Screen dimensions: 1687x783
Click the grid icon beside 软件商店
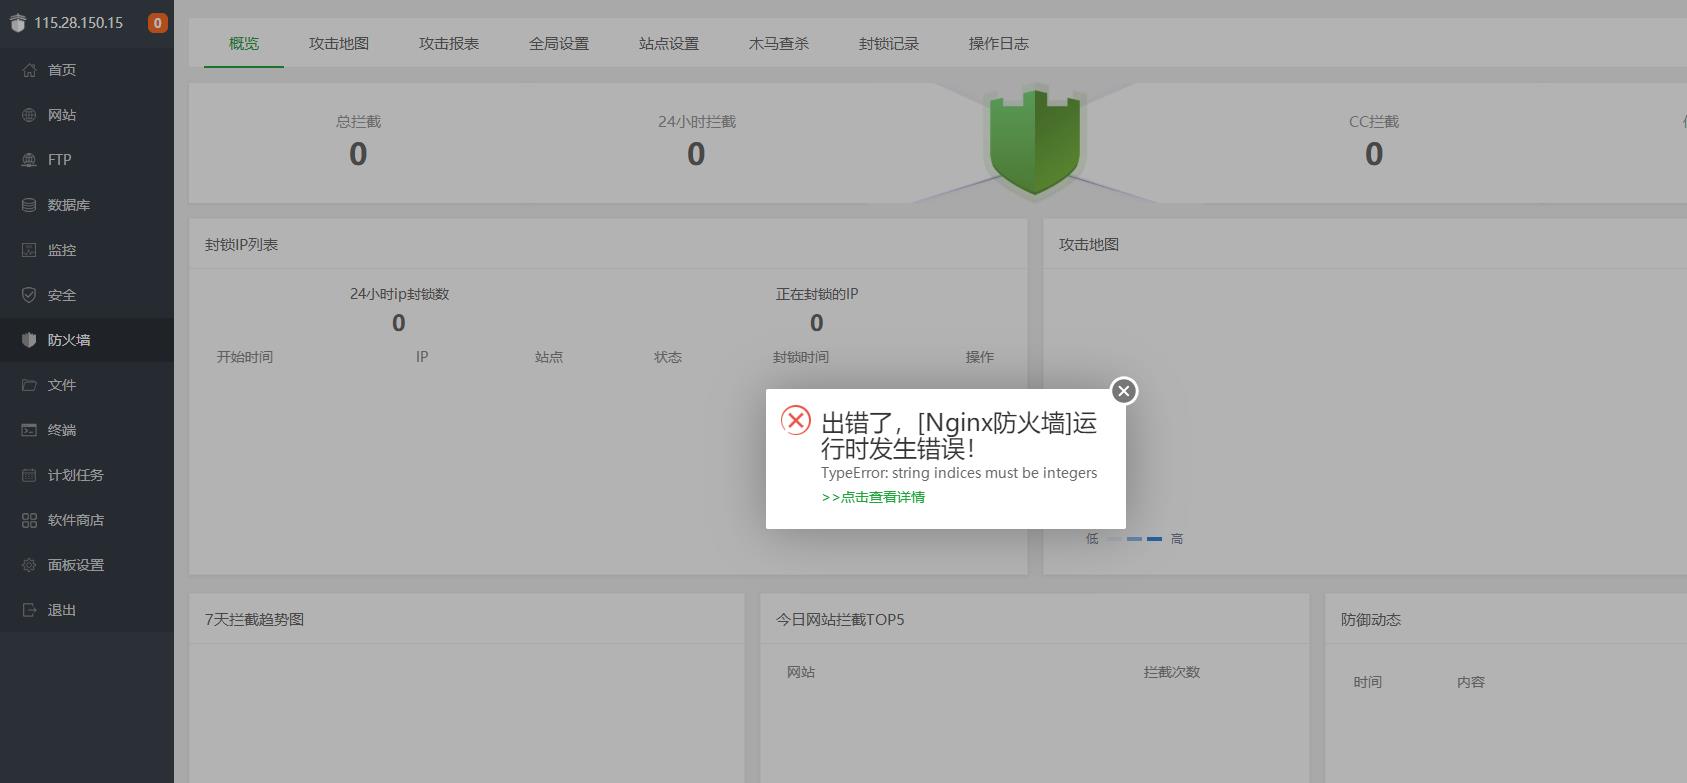click(29, 520)
